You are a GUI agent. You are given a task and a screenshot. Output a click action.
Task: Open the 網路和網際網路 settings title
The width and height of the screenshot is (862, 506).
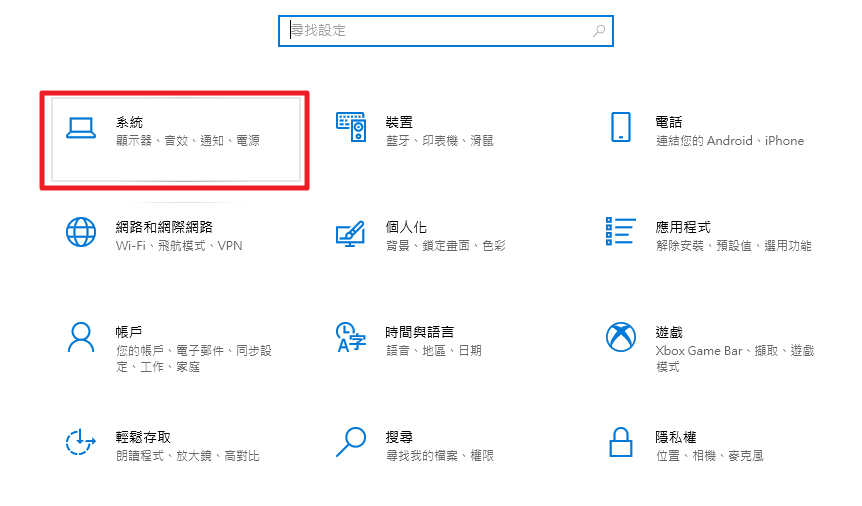coord(164,227)
